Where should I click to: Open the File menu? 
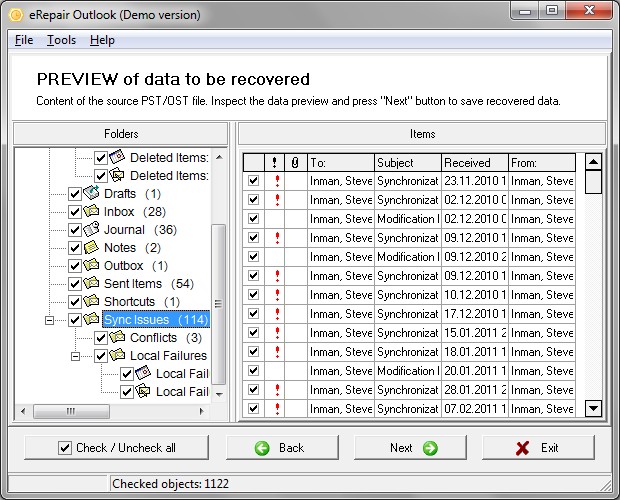click(24, 40)
